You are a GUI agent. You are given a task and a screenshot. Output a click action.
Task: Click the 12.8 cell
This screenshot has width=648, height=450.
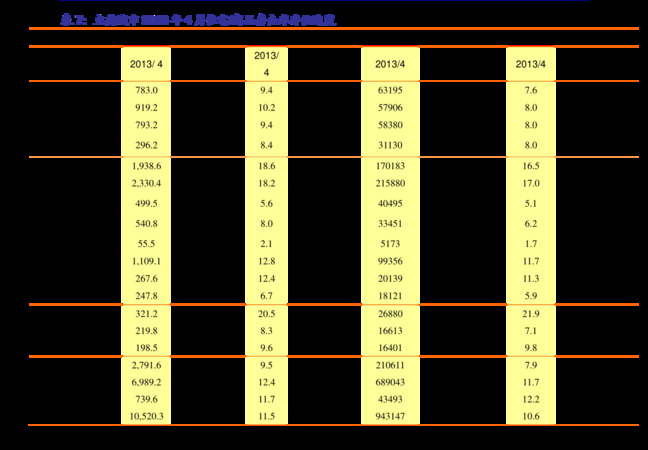click(267, 261)
